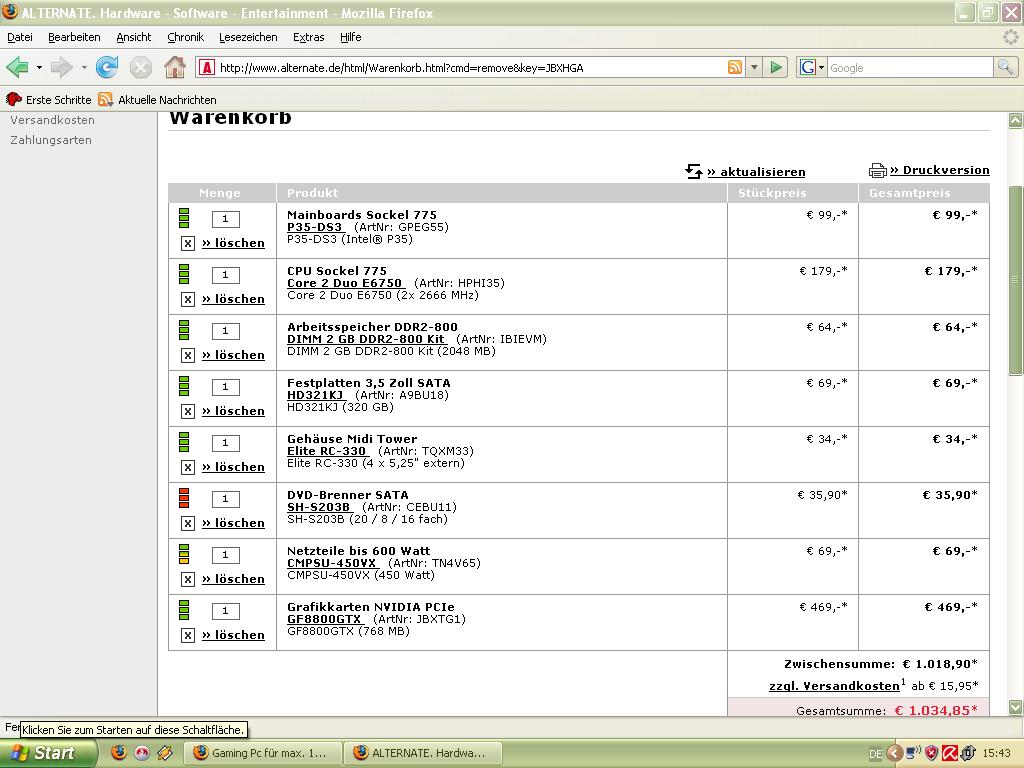1024x768 pixels.
Task: Open the HD321KJ product link
Action: (316, 395)
